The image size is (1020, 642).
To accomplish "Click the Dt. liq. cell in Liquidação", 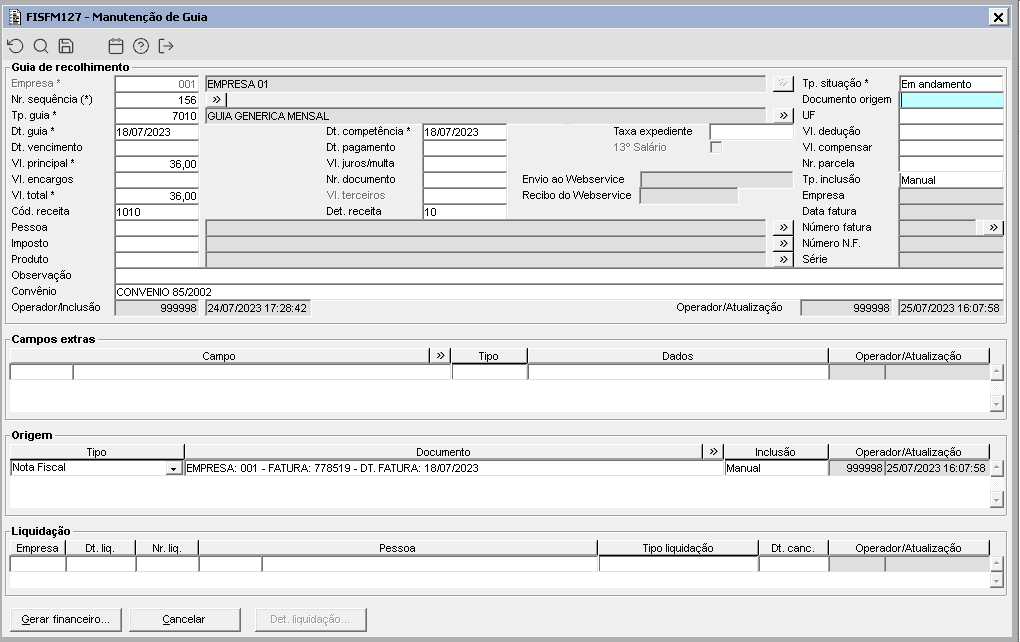I will click(x=101, y=564).
